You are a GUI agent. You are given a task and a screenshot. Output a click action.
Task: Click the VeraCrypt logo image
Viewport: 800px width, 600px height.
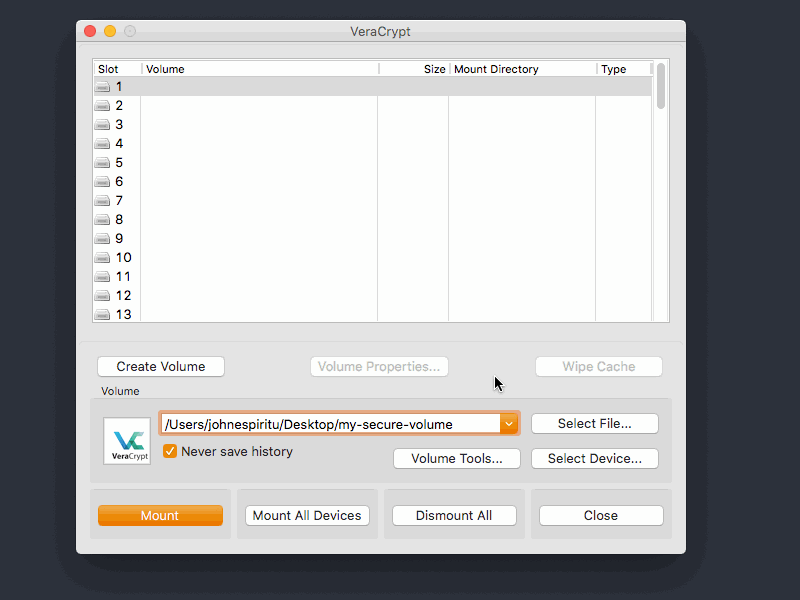pyautogui.click(x=127, y=441)
